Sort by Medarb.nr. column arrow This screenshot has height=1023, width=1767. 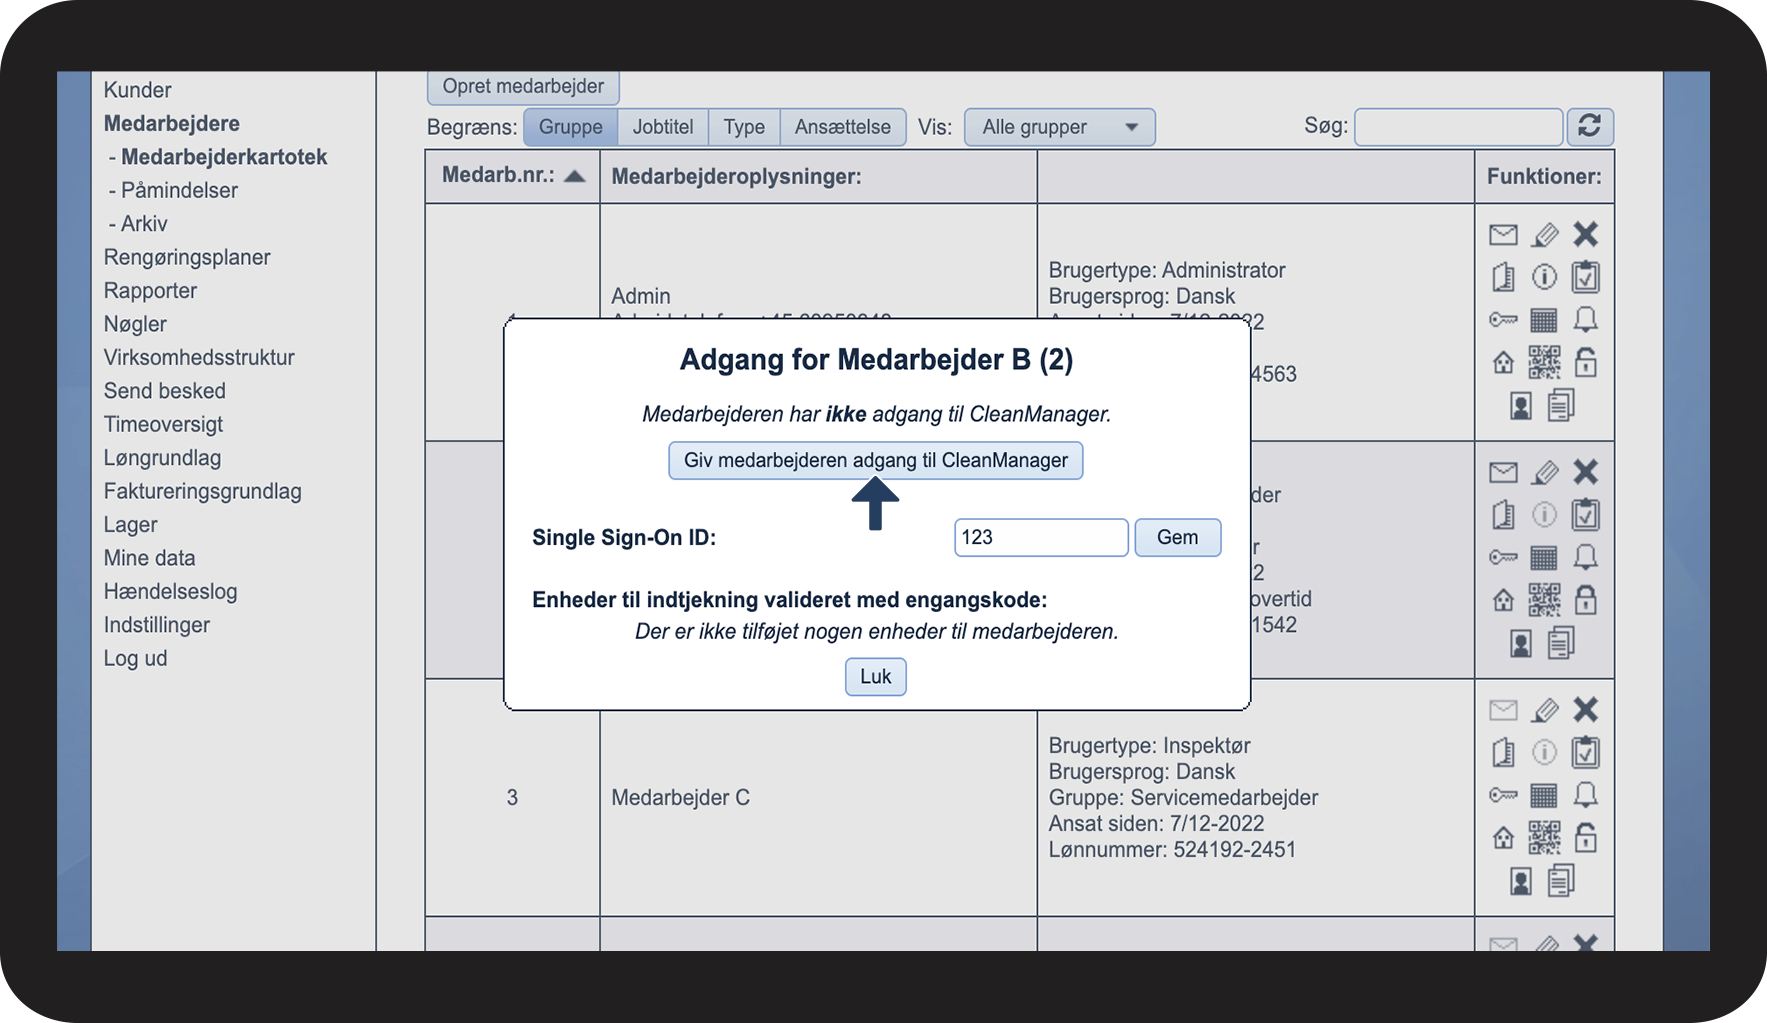(574, 176)
